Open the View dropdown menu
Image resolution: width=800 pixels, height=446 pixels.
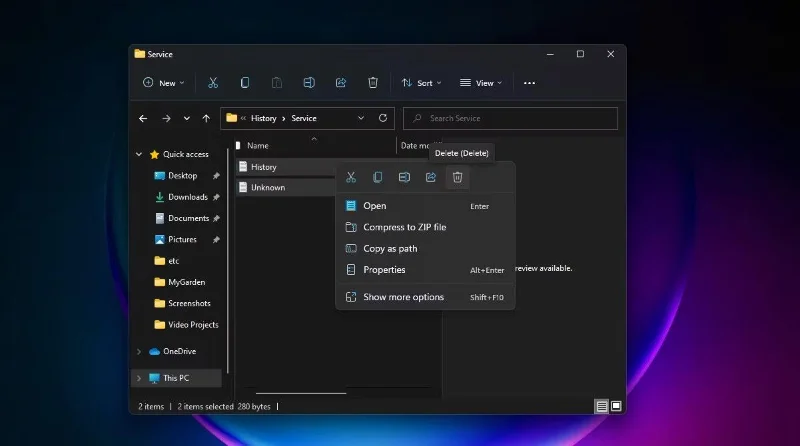(x=481, y=83)
